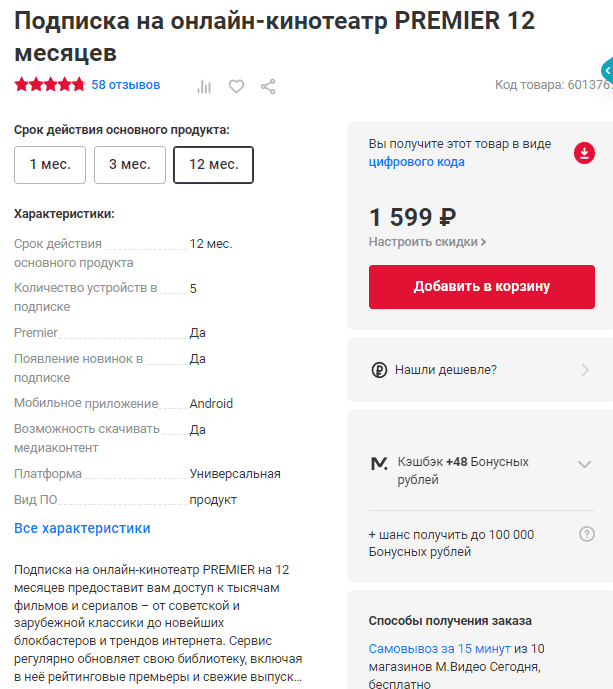Click the question mark help icon
This screenshot has width=613, height=689.
(x=587, y=534)
